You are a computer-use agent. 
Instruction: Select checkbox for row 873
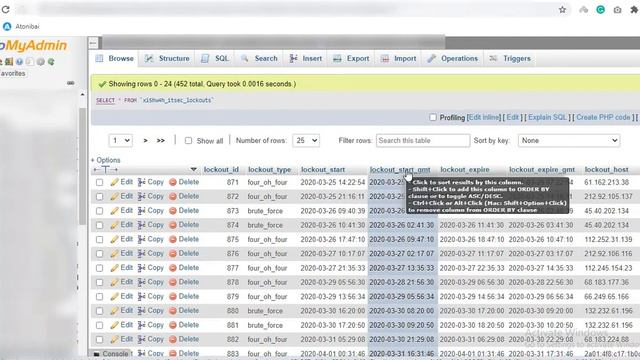100,211
